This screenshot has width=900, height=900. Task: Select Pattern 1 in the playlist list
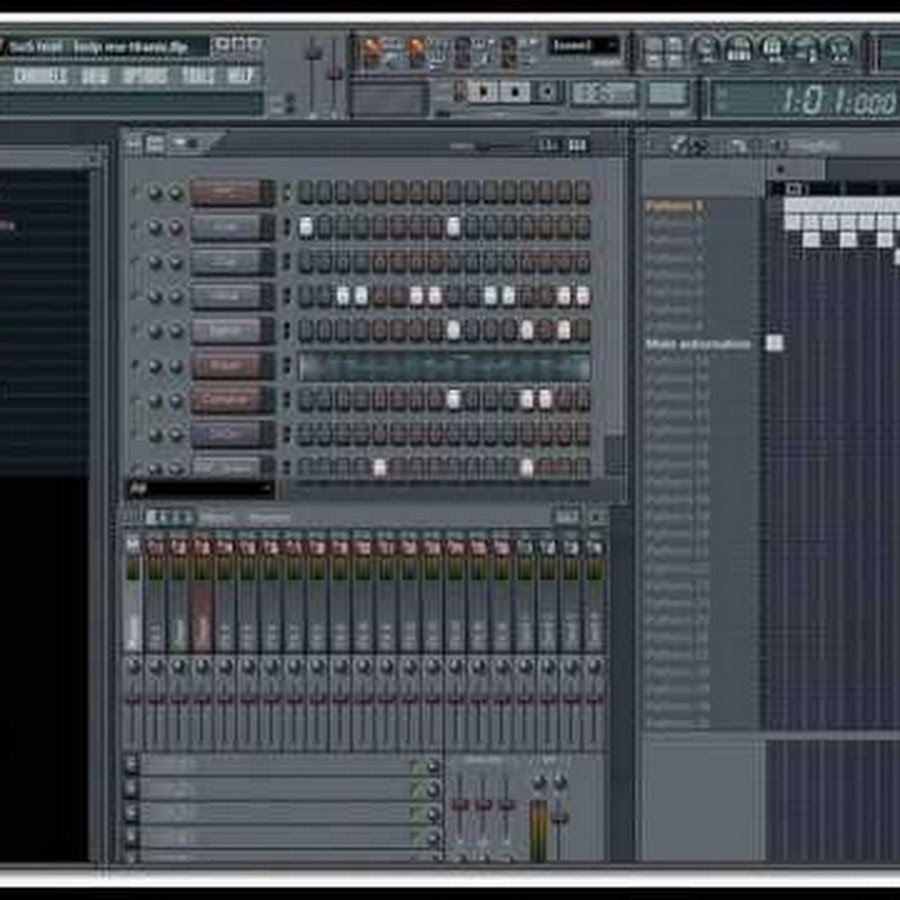pyautogui.click(x=674, y=207)
